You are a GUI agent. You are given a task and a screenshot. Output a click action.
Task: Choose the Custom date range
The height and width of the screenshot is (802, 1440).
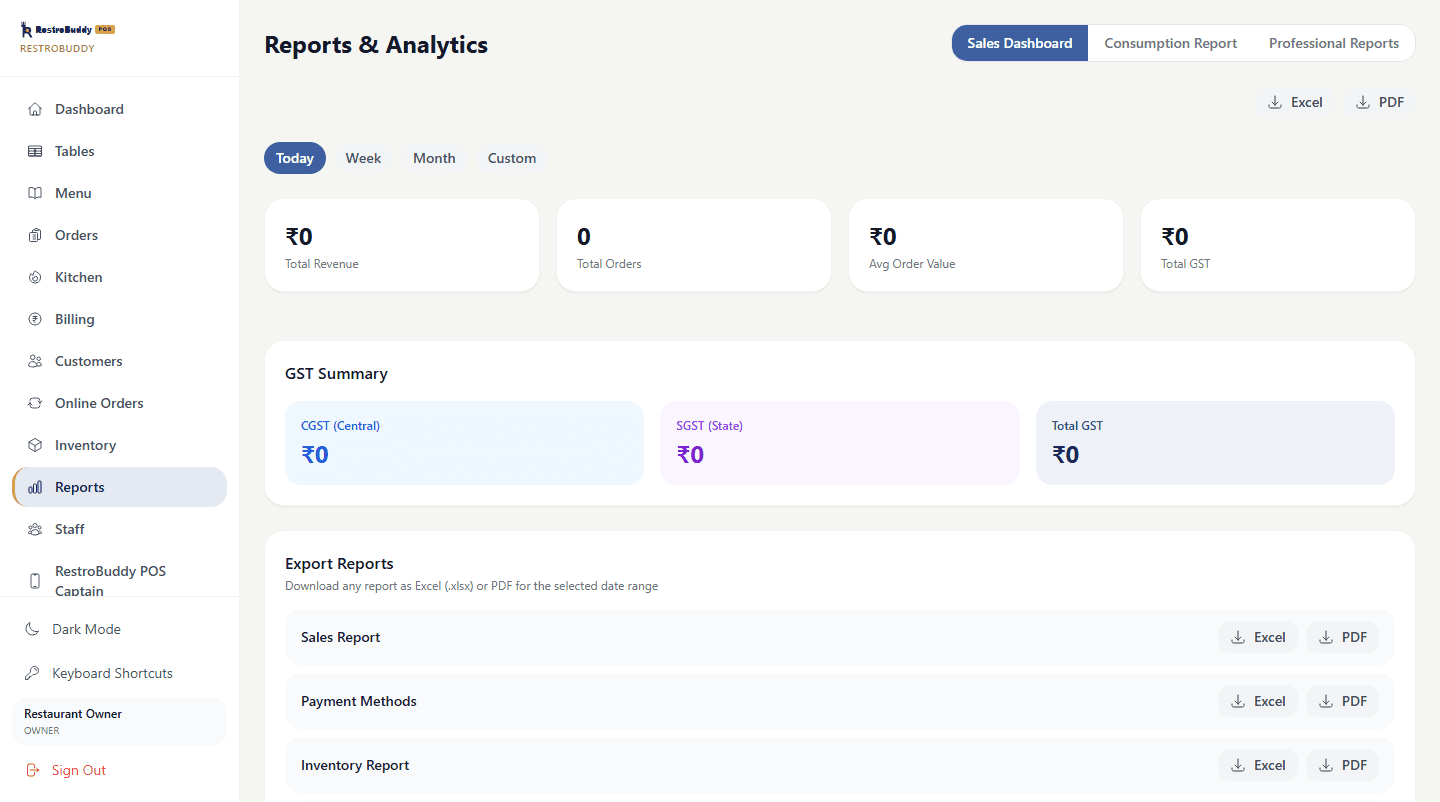512,158
